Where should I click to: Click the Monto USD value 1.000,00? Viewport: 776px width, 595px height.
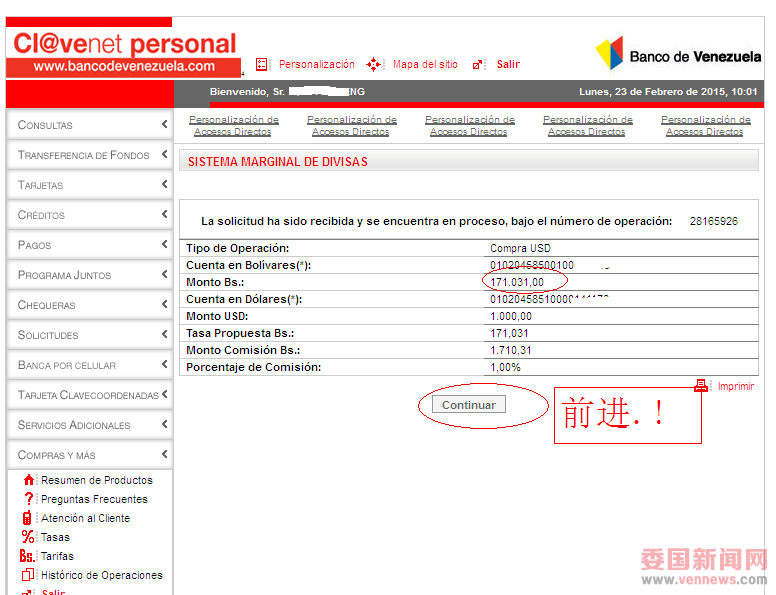tap(511, 316)
